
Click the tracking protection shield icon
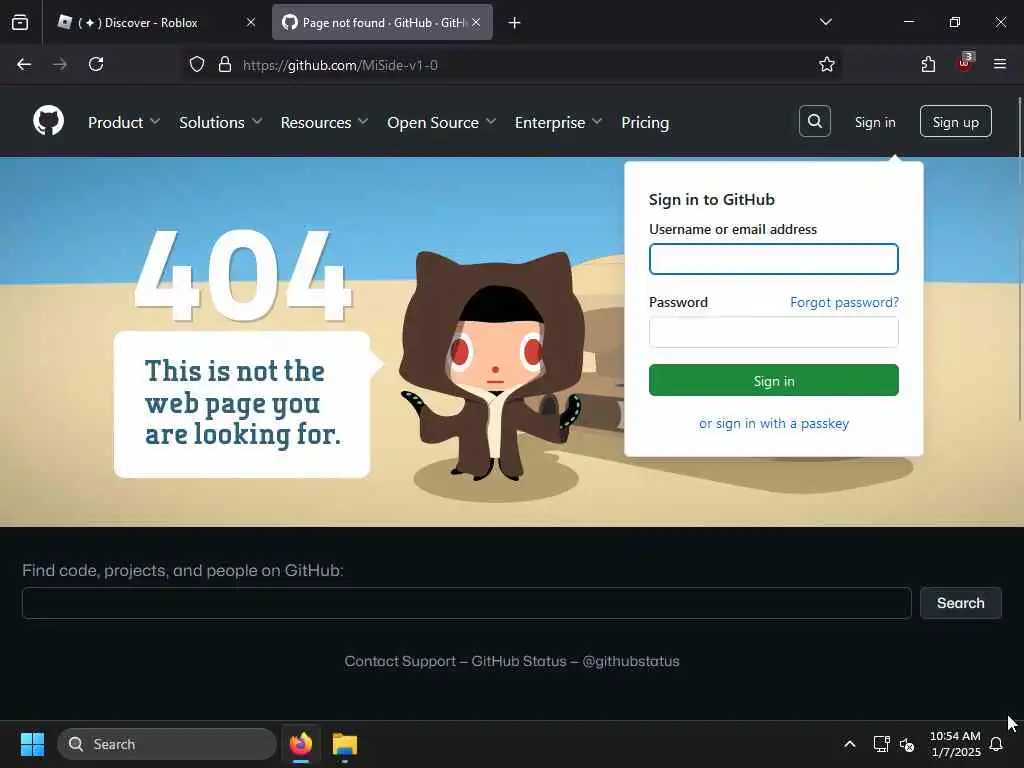pyautogui.click(x=197, y=64)
